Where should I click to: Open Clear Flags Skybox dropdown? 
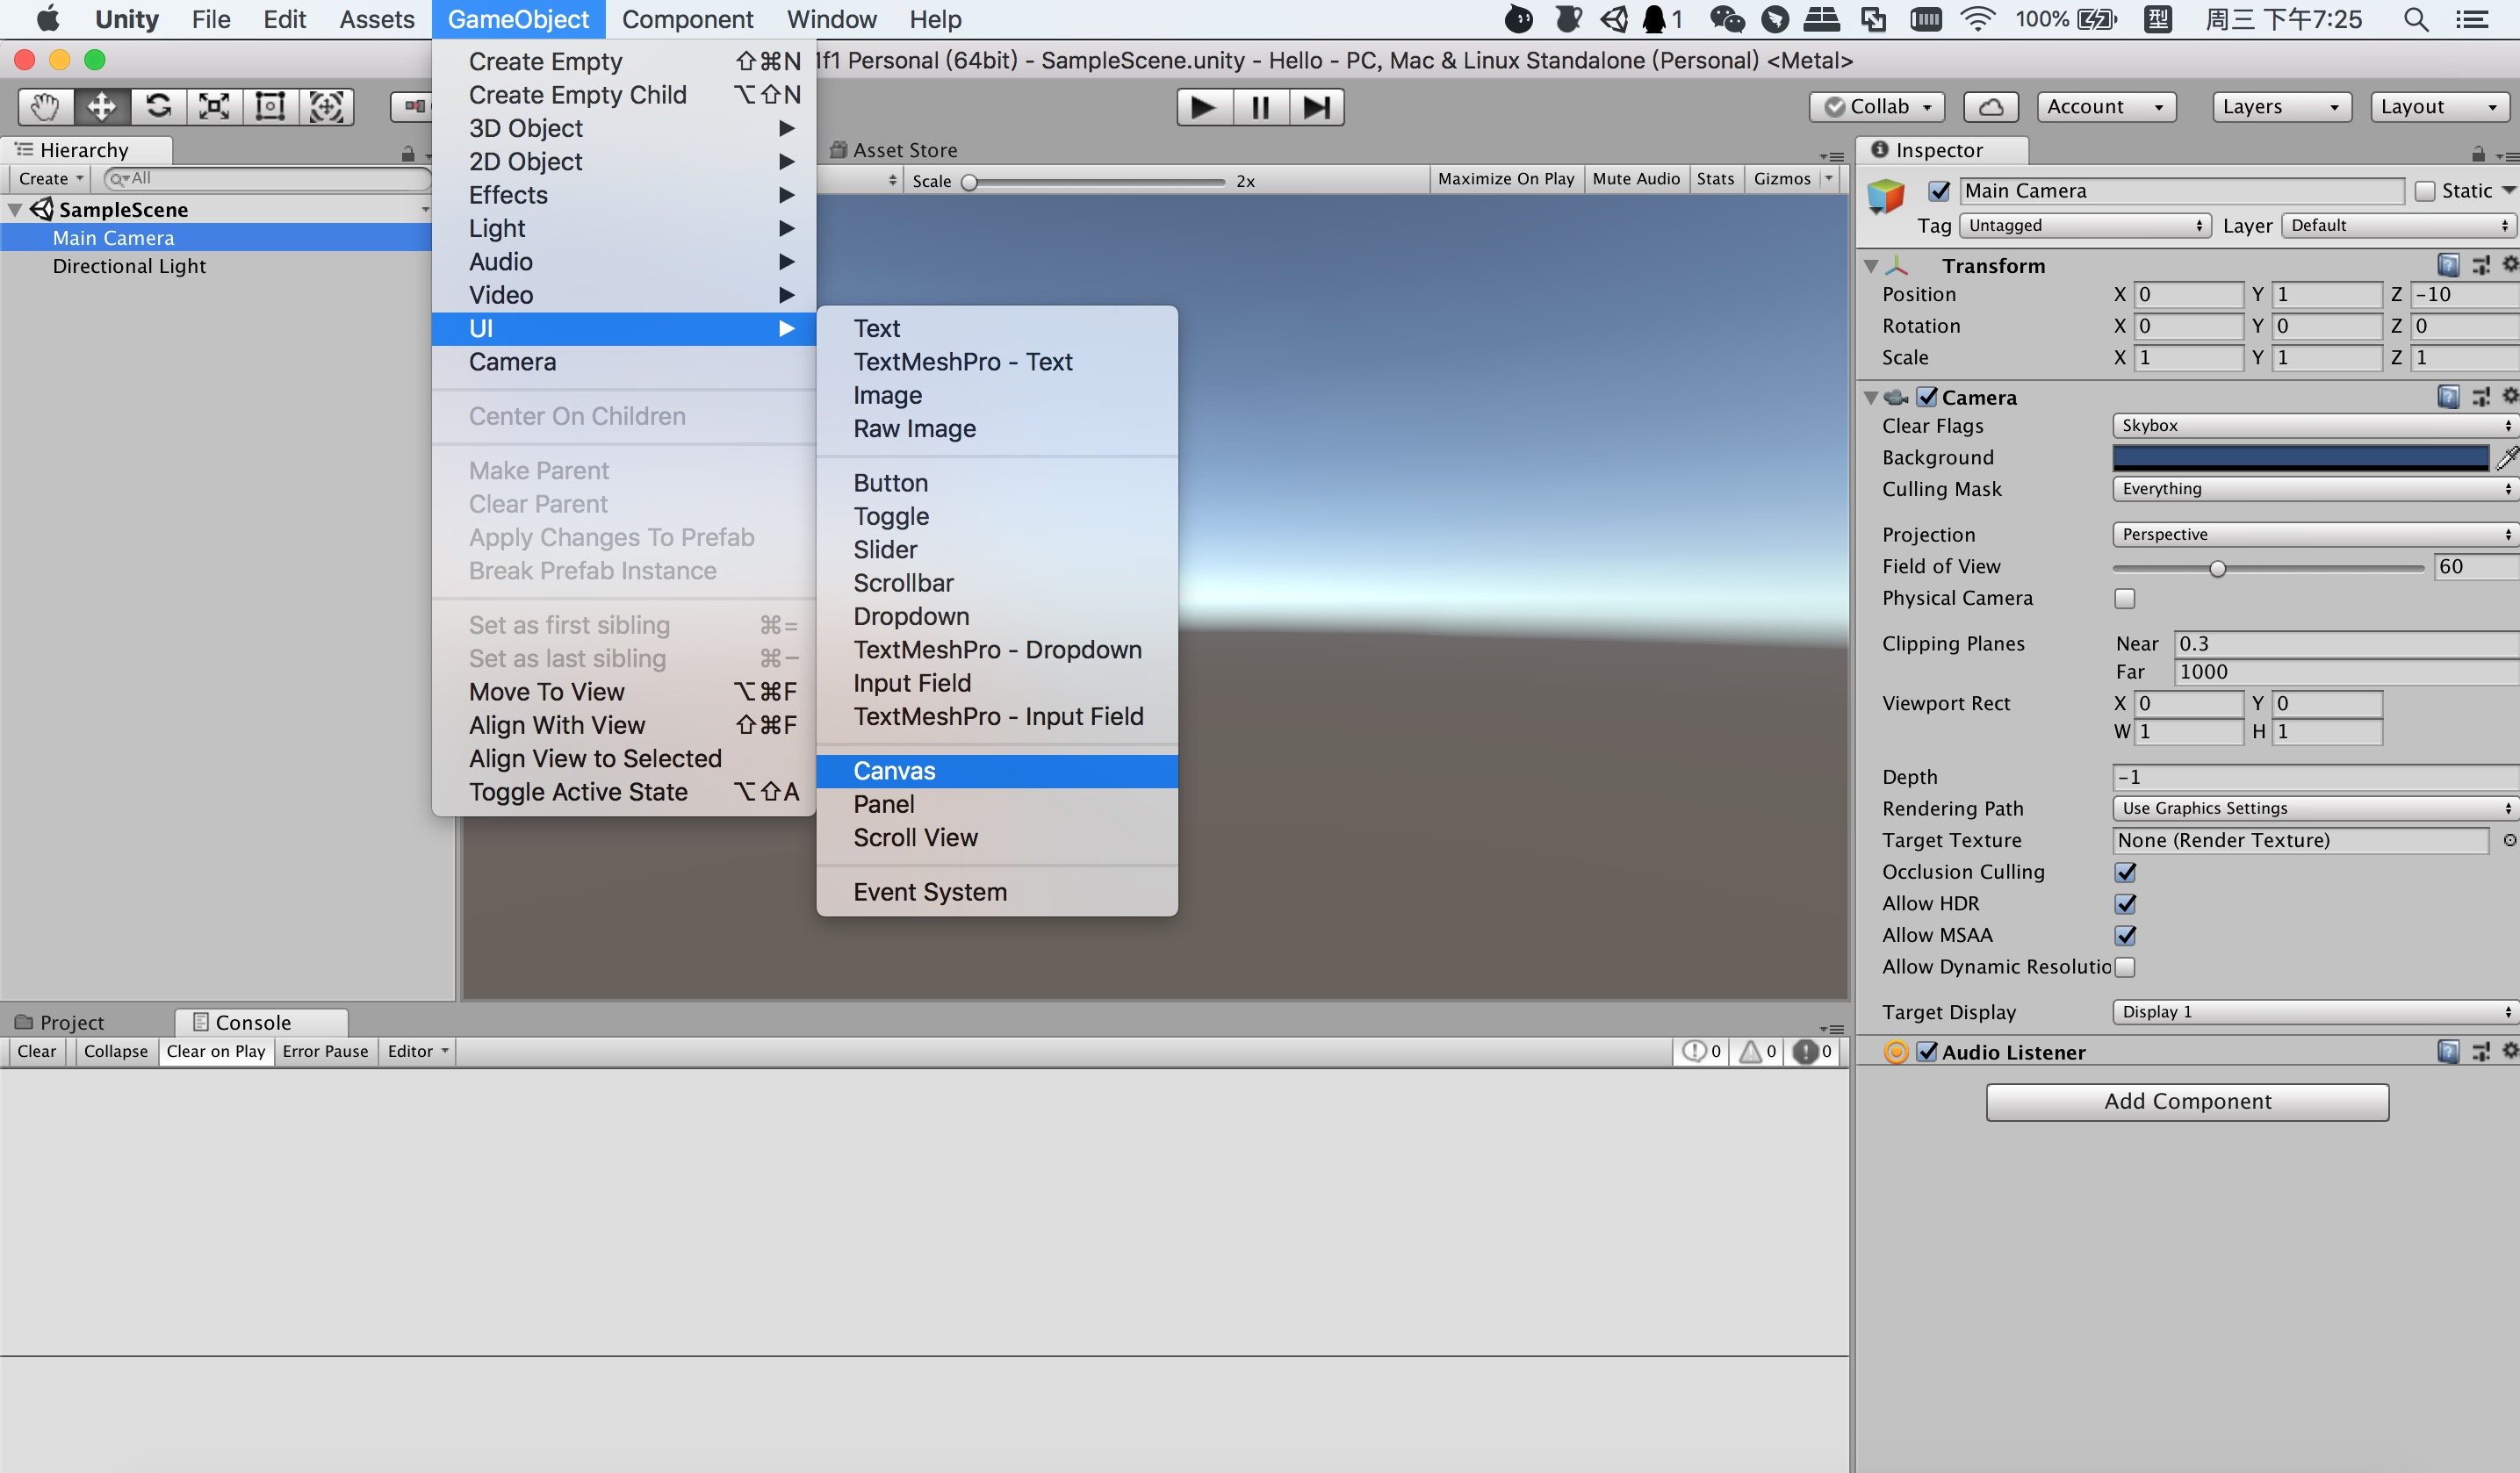tap(2315, 425)
